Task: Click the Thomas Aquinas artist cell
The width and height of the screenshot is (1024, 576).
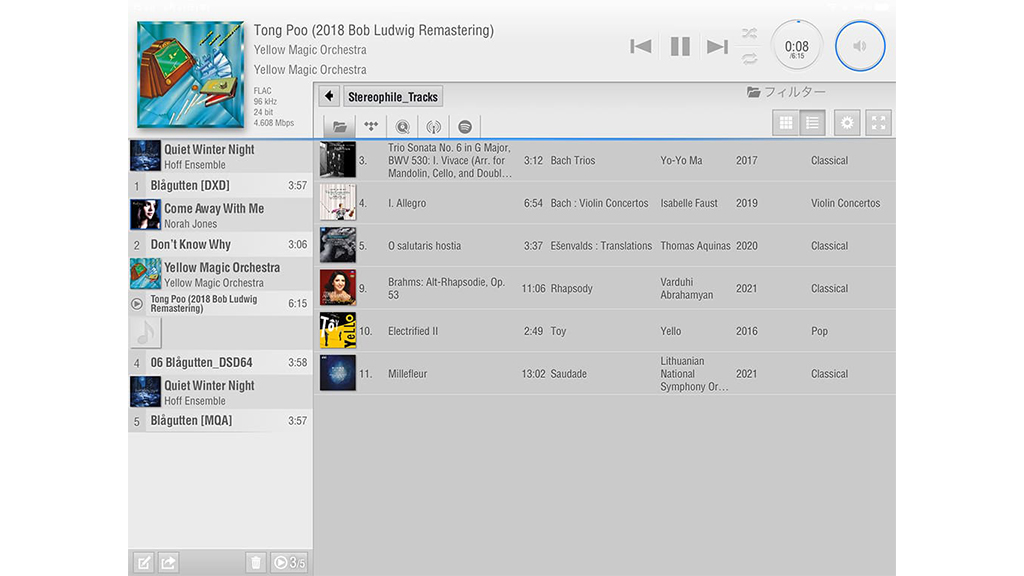Action: click(x=696, y=246)
